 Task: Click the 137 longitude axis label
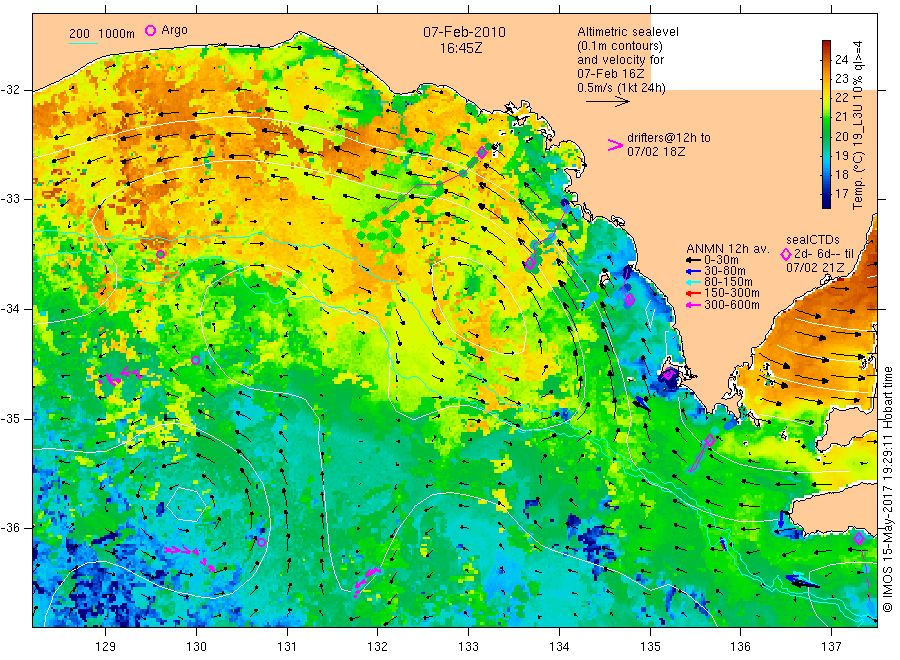[x=831, y=647]
